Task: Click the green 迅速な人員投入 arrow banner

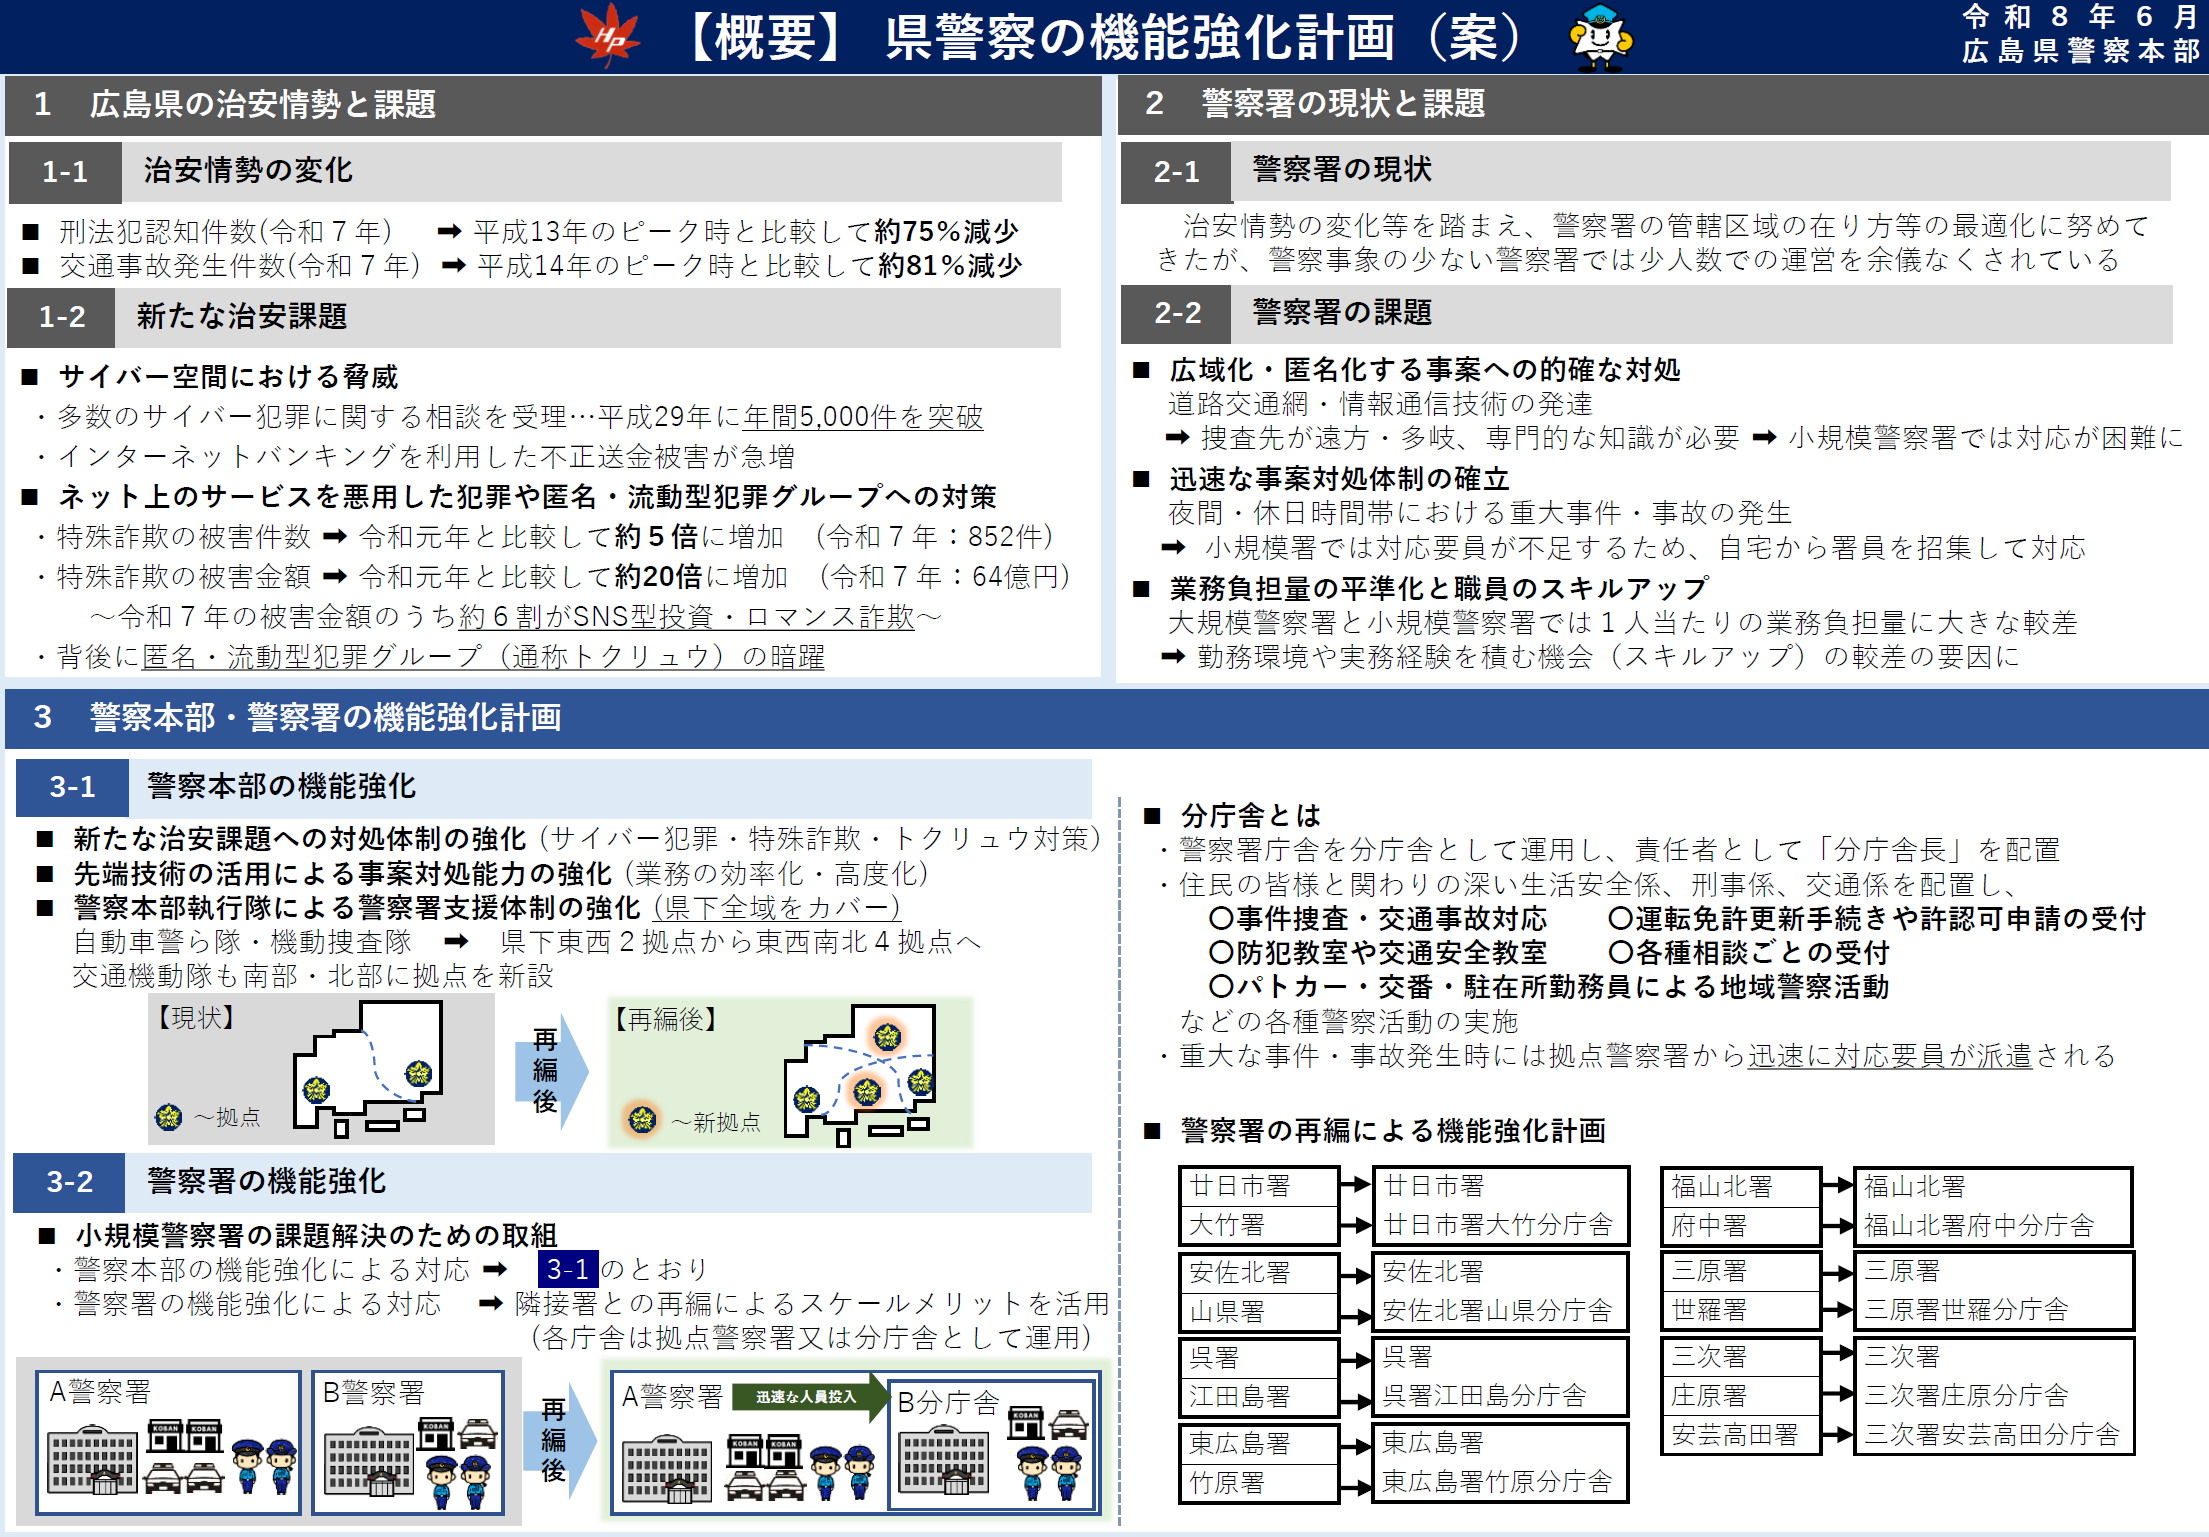Action: click(x=810, y=1397)
